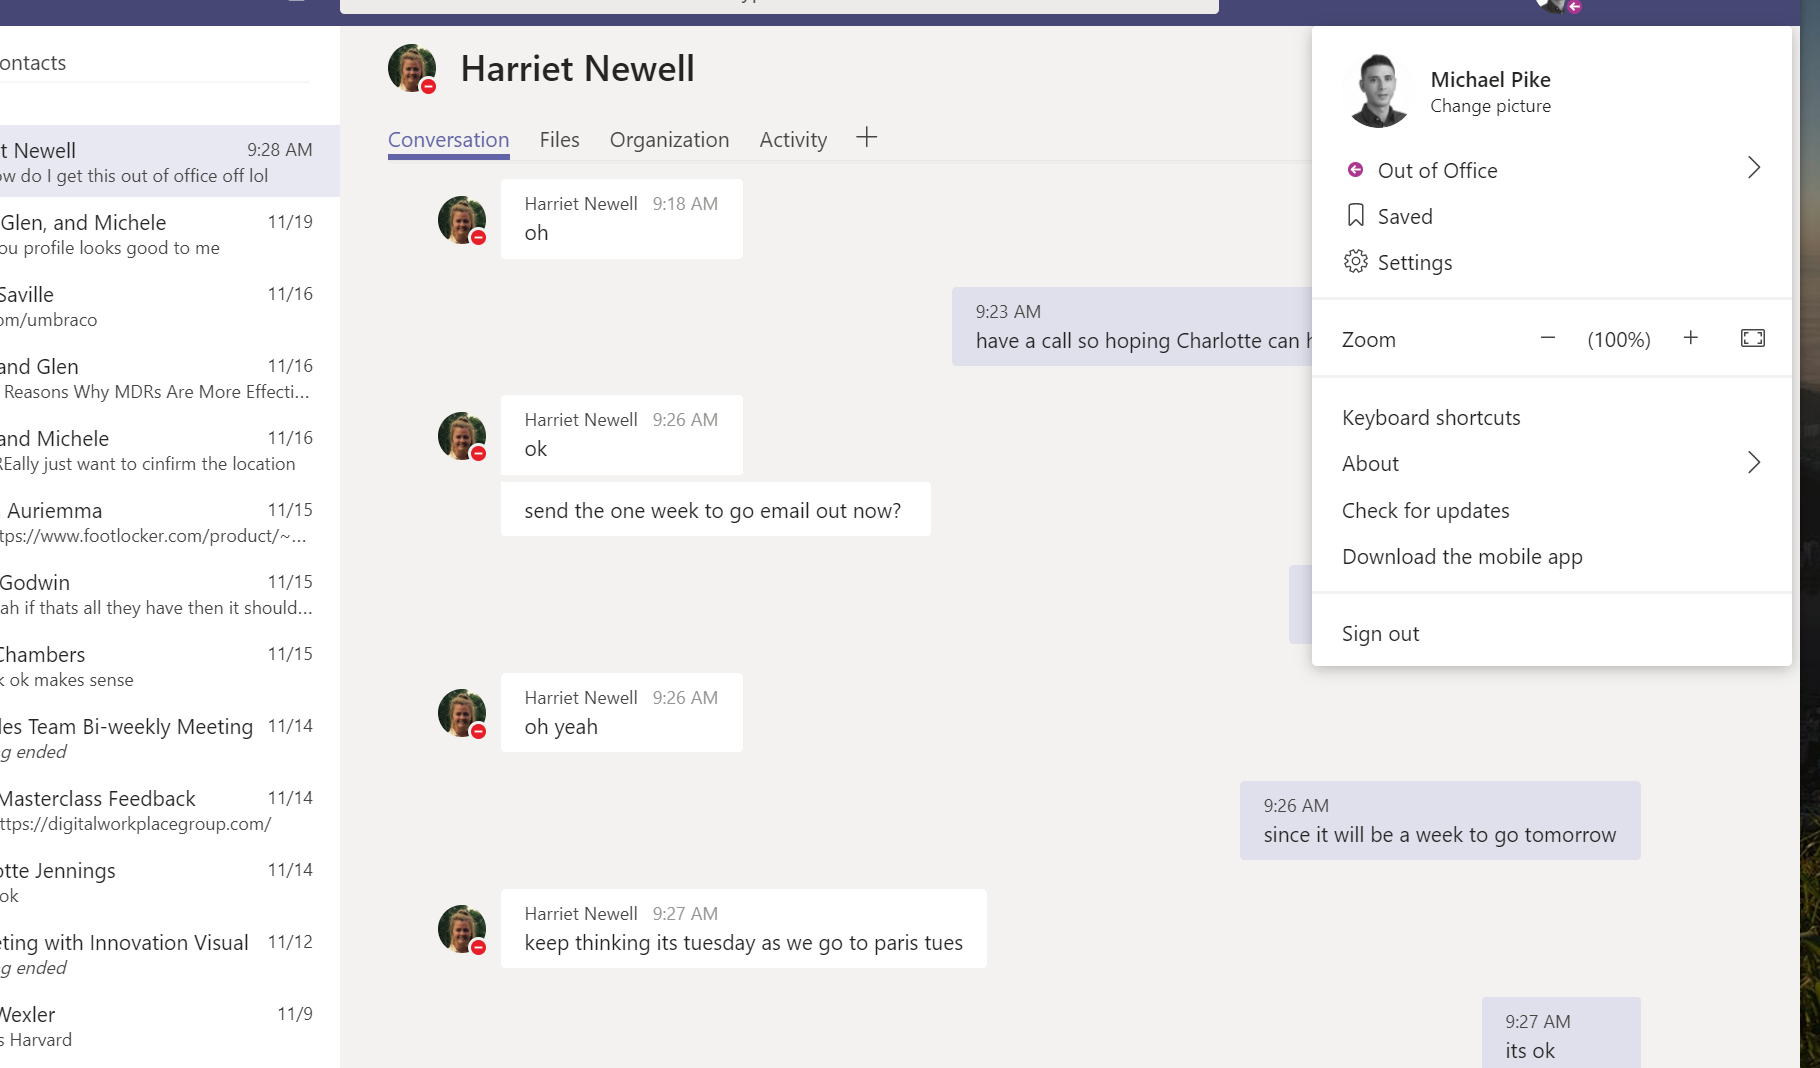This screenshot has height=1068, width=1820.
Task: Select Check for updates
Action: pos(1425,511)
